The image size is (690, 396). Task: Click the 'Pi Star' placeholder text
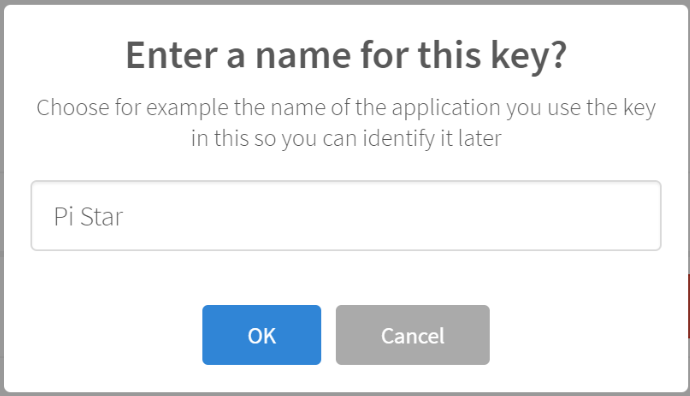coord(88,216)
